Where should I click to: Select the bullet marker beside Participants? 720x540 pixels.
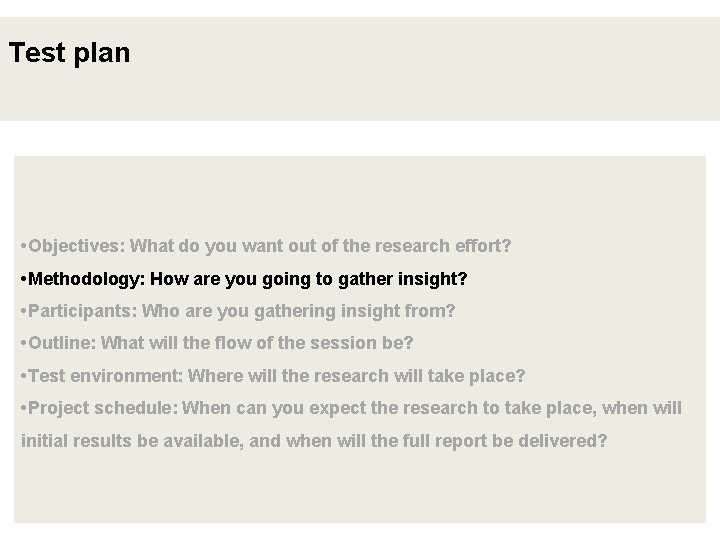(23, 311)
